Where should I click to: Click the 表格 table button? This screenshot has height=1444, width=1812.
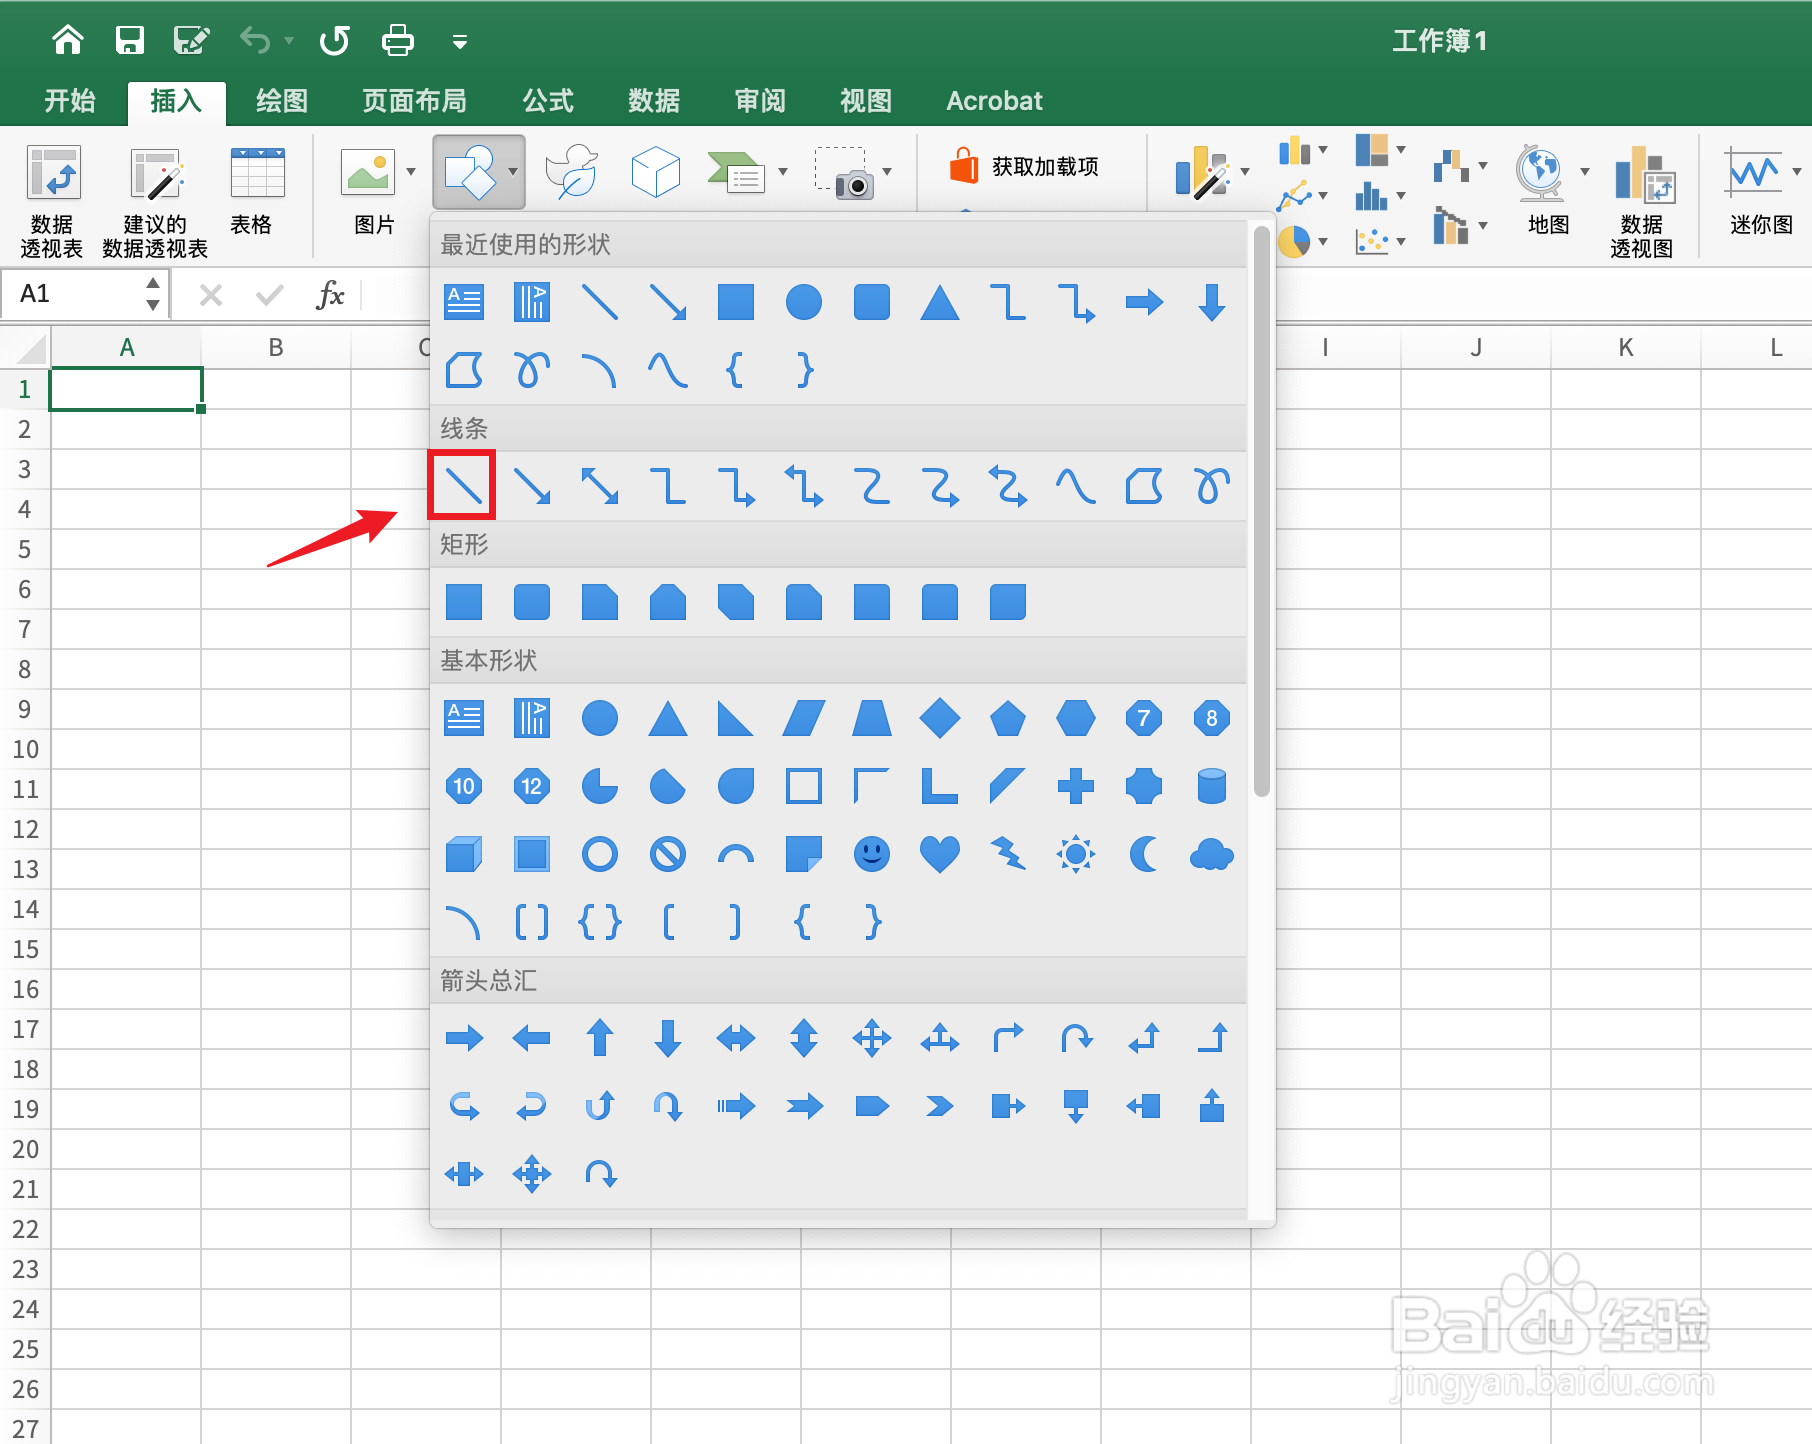coord(256,190)
